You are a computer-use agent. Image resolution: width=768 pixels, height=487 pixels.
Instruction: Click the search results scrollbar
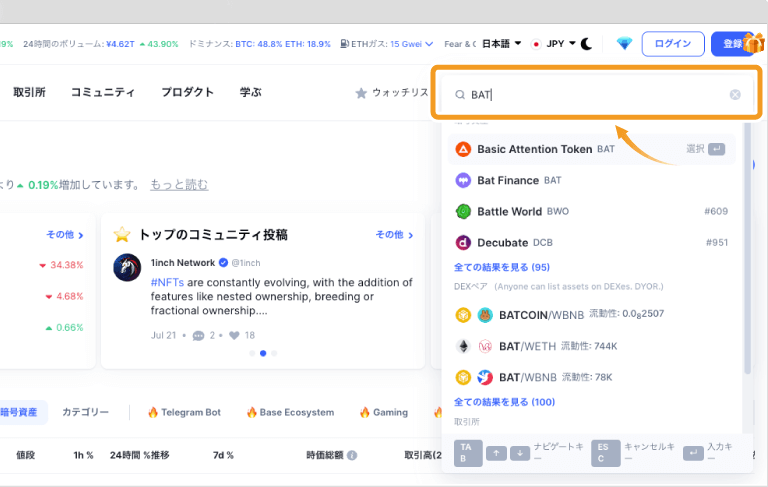[x=747, y=248]
